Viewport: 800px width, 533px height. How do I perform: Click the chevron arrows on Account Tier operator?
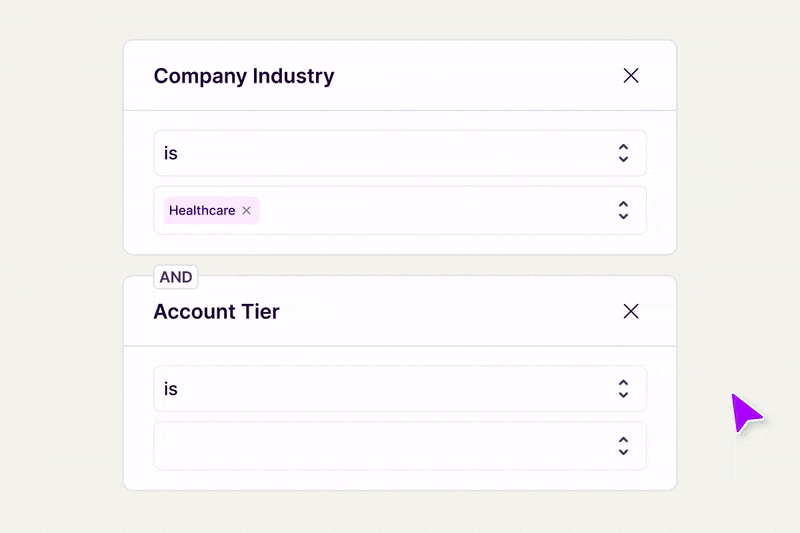pos(623,389)
